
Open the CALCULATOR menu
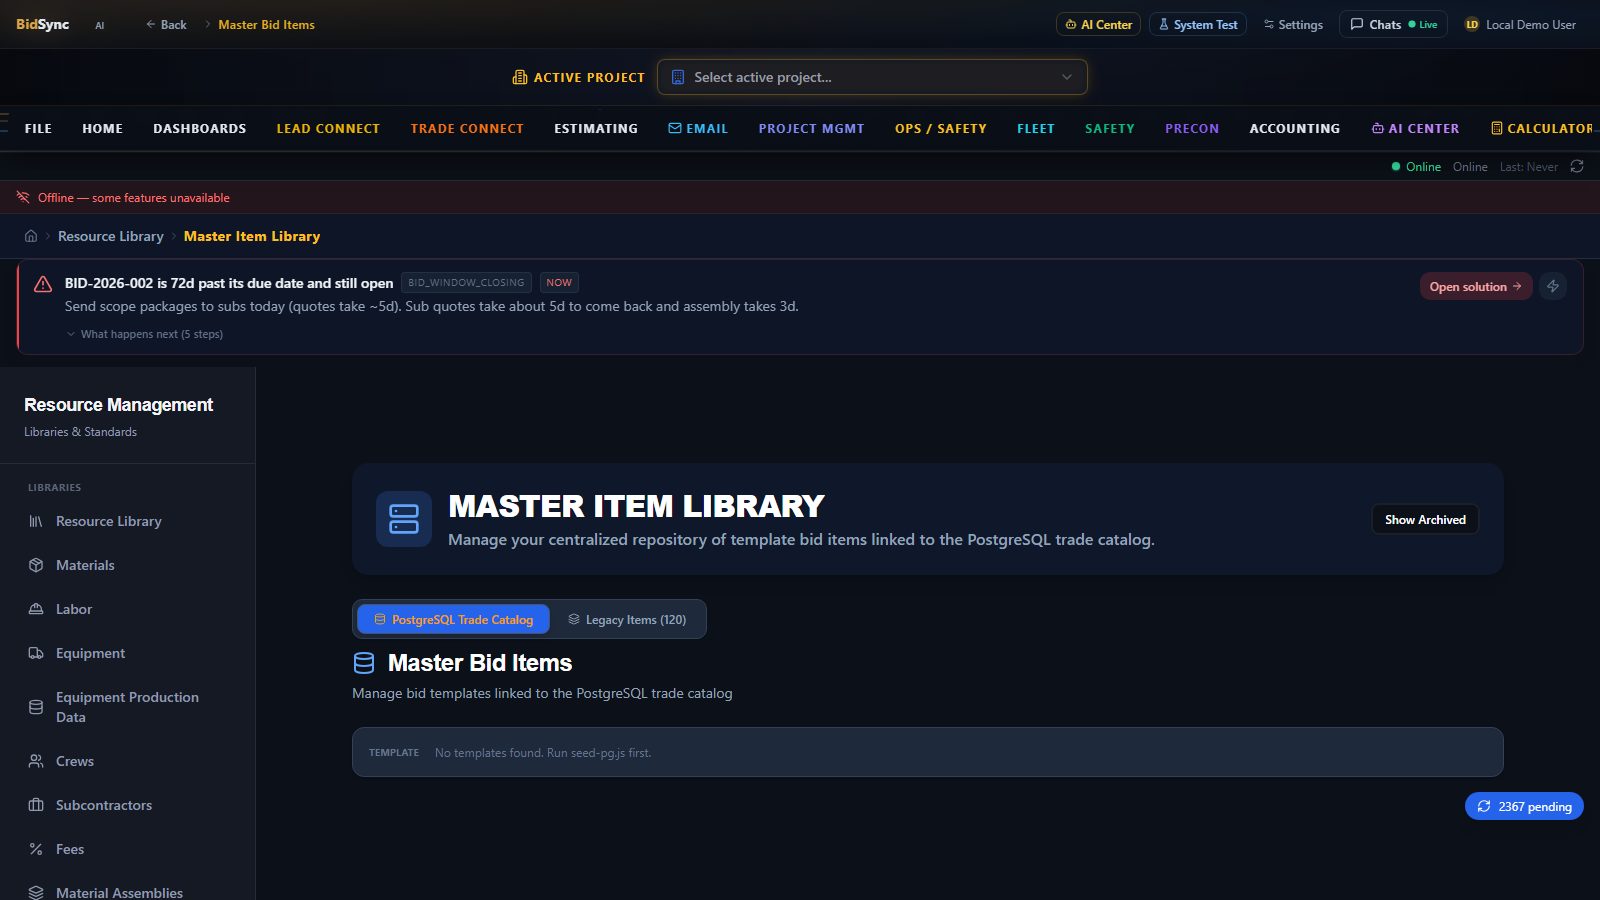coord(1542,128)
